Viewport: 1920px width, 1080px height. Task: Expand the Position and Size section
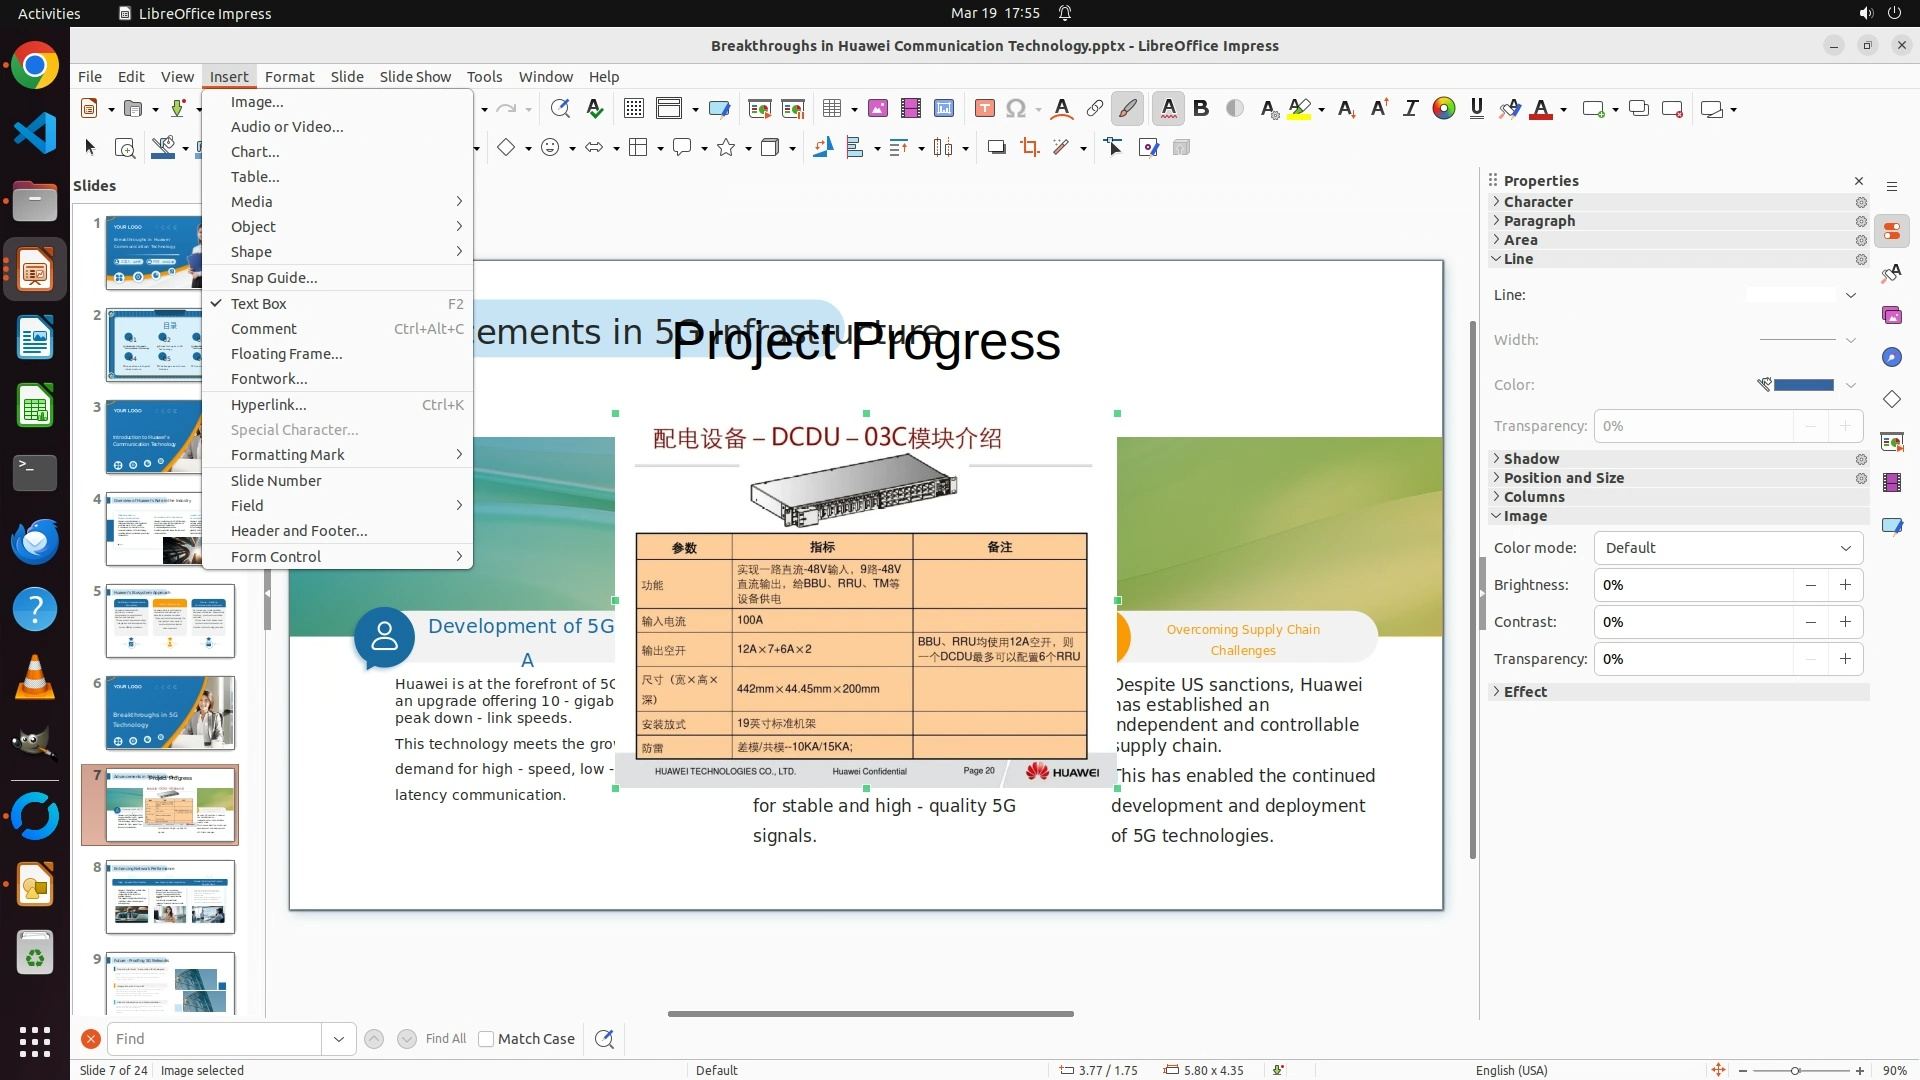pyautogui.click(x=1563, y=478)
